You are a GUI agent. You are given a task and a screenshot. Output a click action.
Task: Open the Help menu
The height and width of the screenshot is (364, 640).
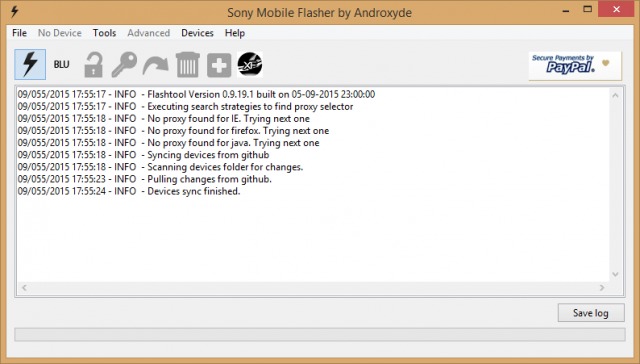(235, 33)
